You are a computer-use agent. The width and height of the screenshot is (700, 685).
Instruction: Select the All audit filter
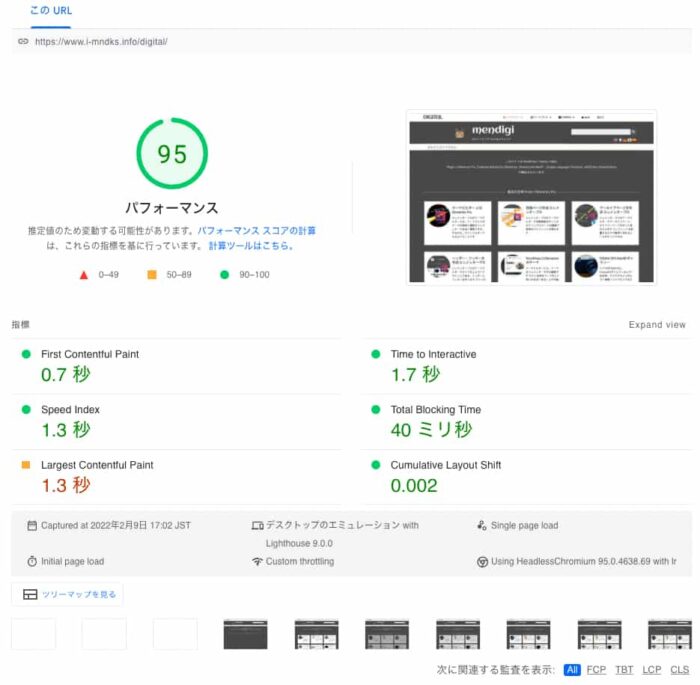click(572, 670)
